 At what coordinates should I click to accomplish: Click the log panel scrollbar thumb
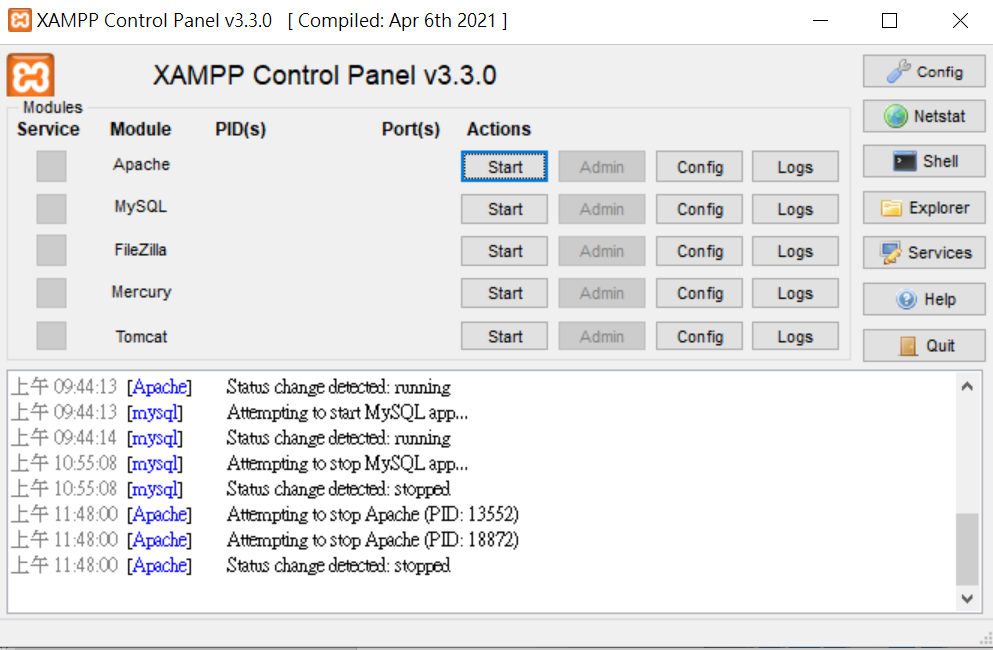967,549
